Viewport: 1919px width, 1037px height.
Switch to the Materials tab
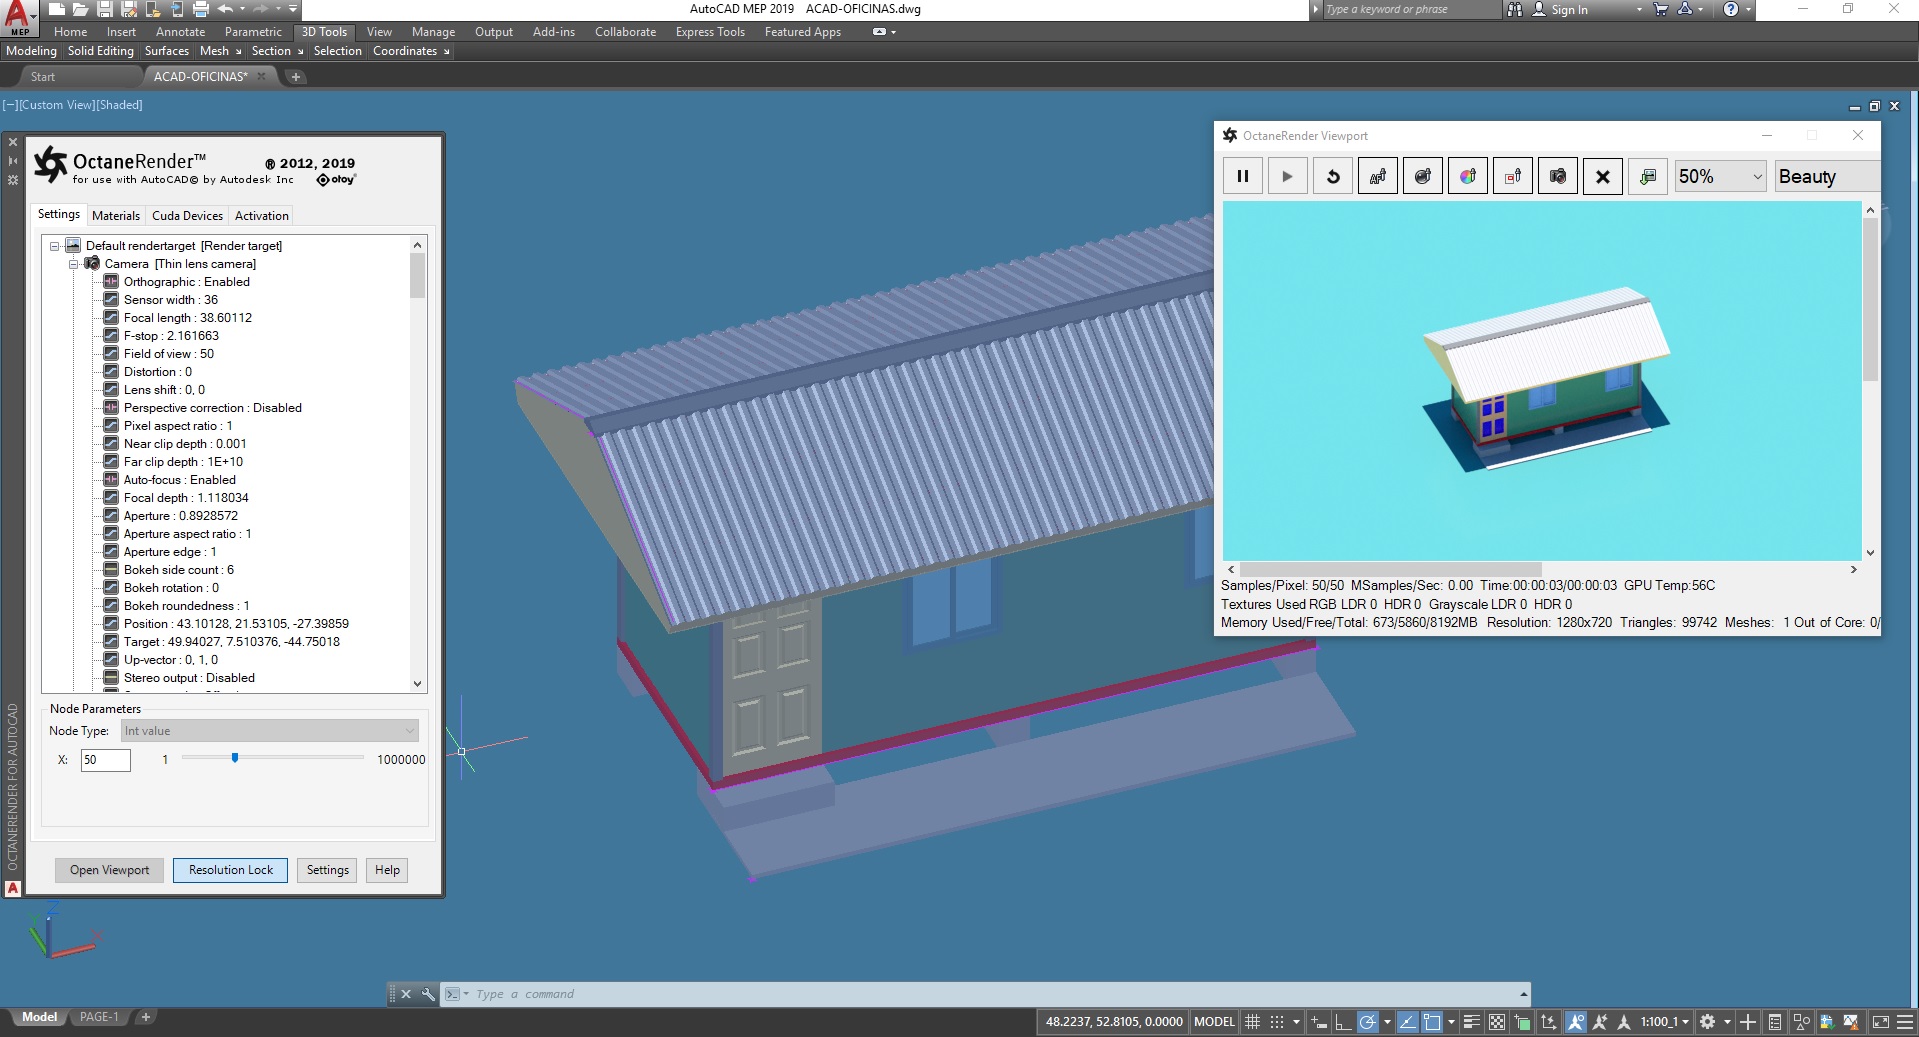[x=116, y=216]
